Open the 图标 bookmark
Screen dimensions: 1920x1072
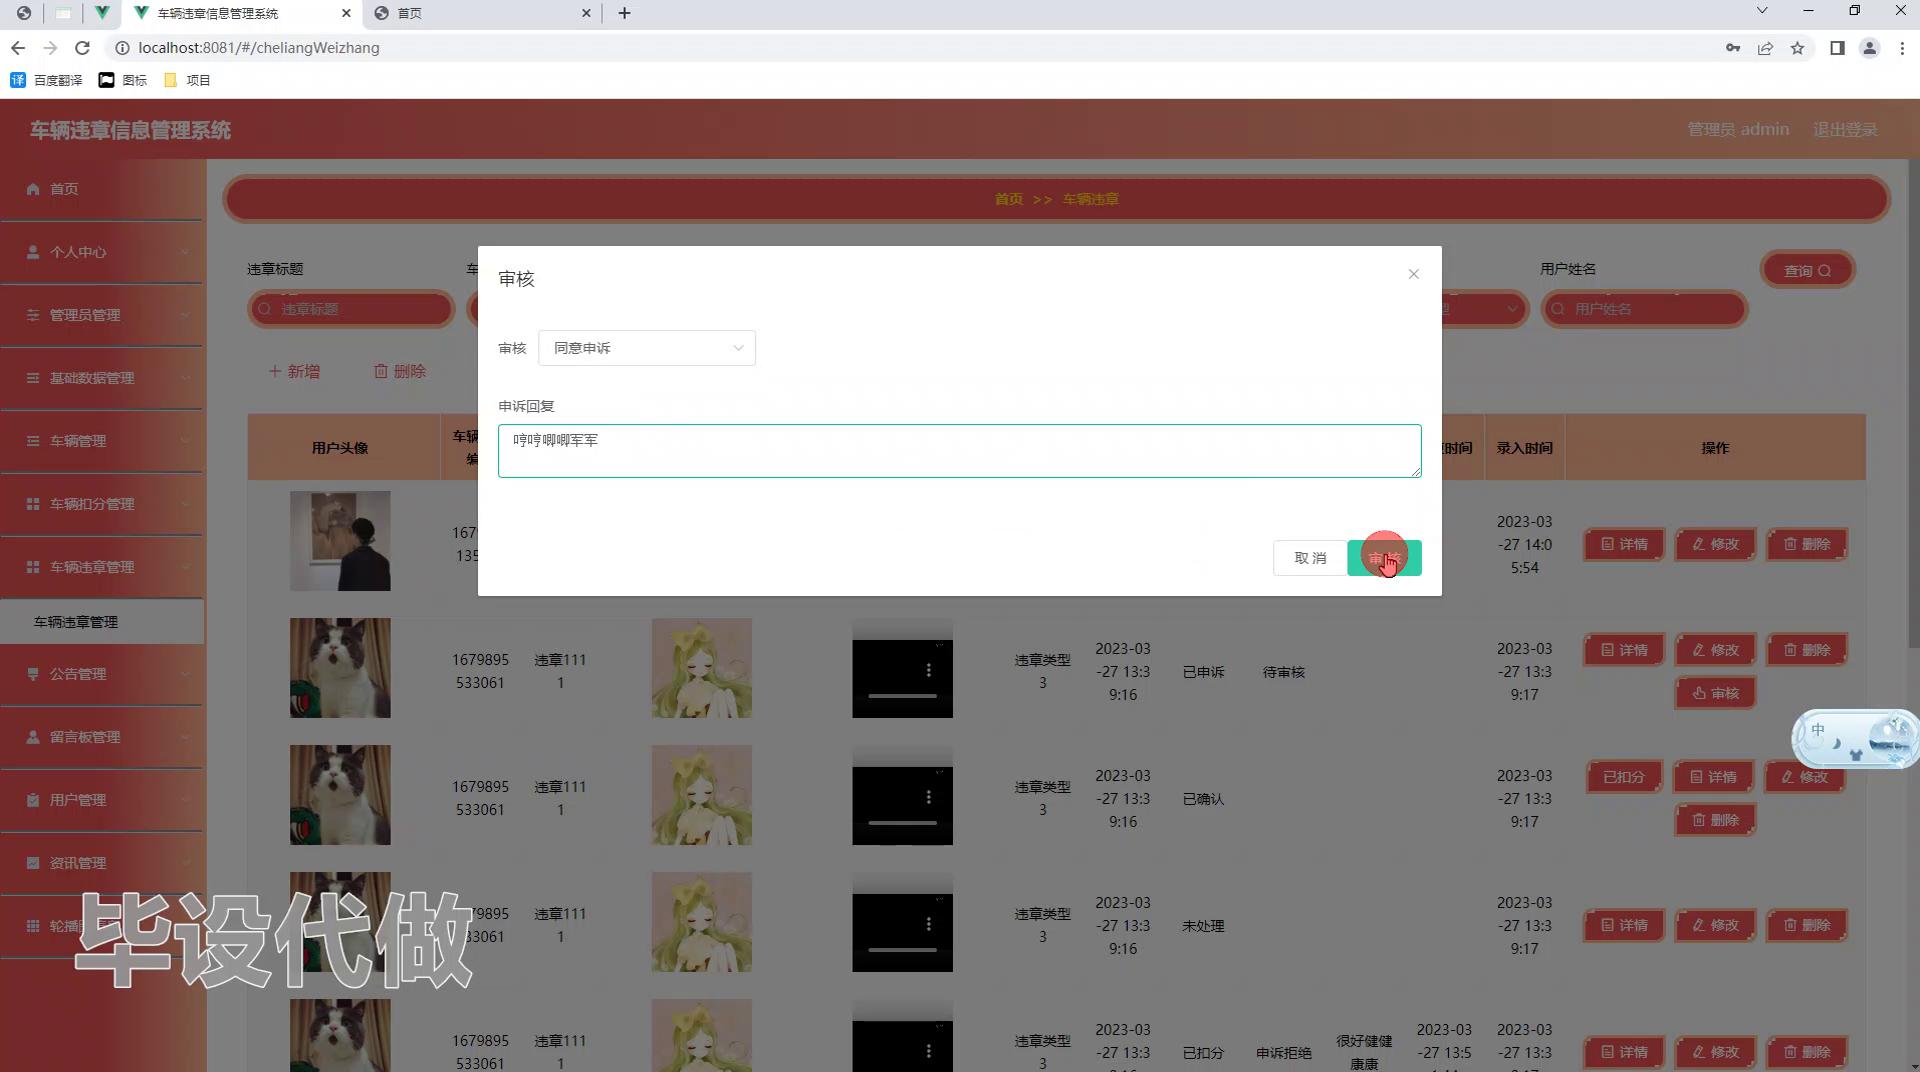[123, 80]
